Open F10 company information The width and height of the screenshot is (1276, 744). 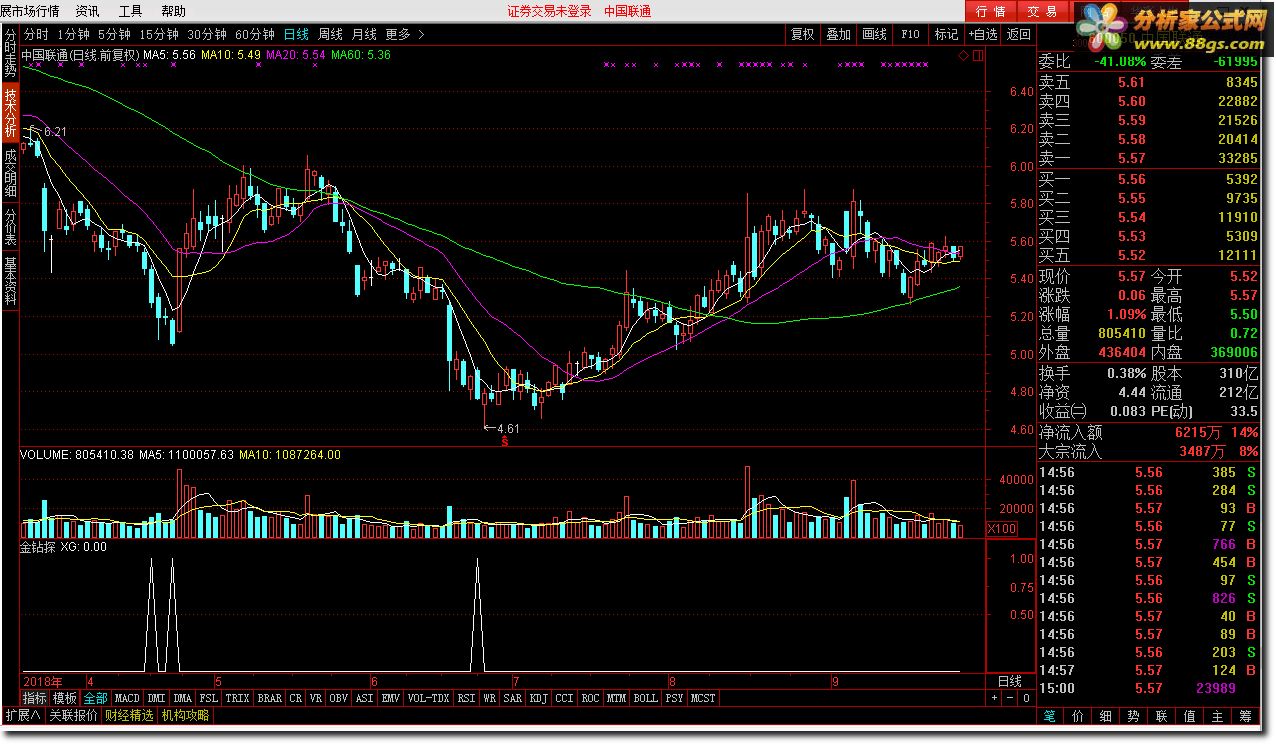[910, 34]
